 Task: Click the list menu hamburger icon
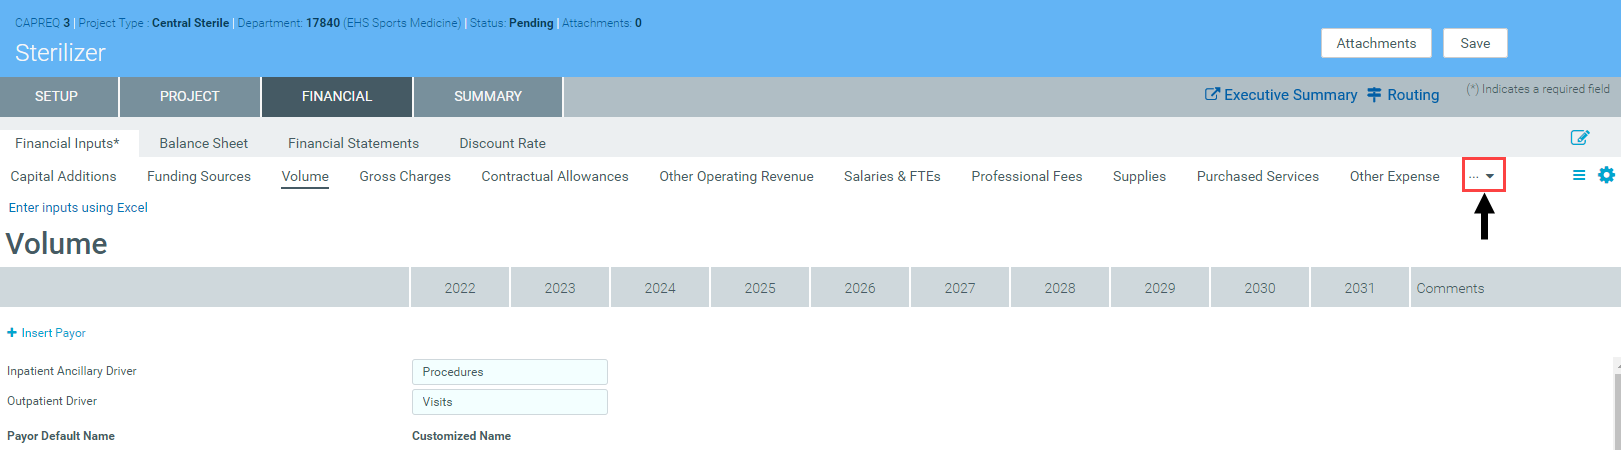click(x=1579, y=175)
